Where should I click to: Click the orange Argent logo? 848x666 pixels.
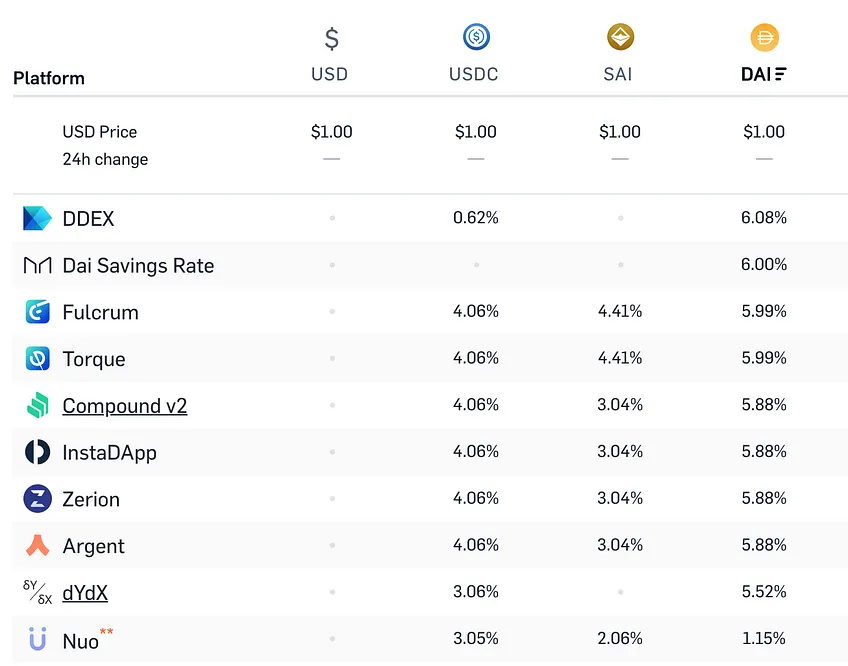coord(37,545)
